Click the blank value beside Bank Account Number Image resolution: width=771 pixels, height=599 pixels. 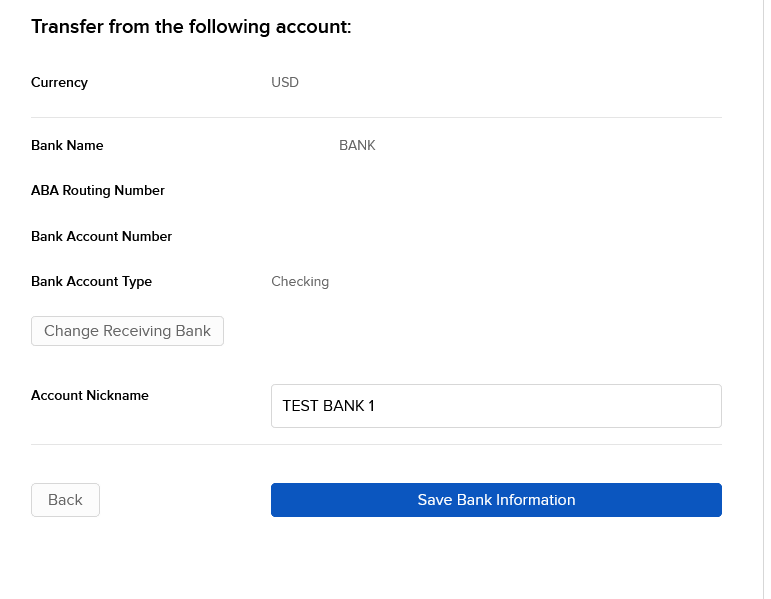point(496,237)
